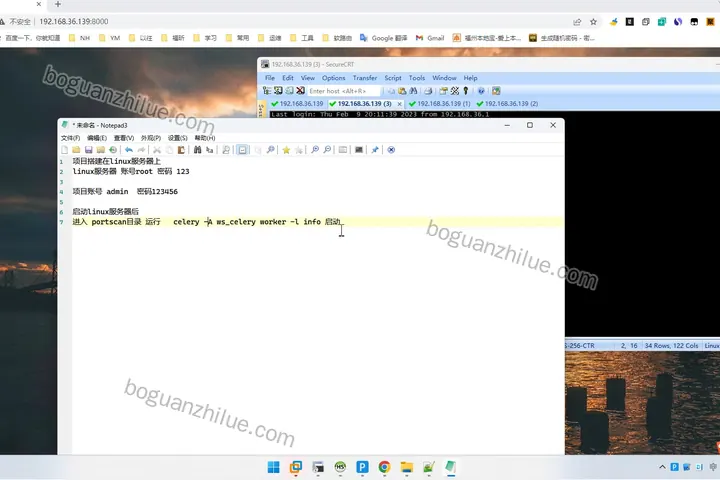
Task: Save the document with the floppy icon
Action: tap(89, 150)
